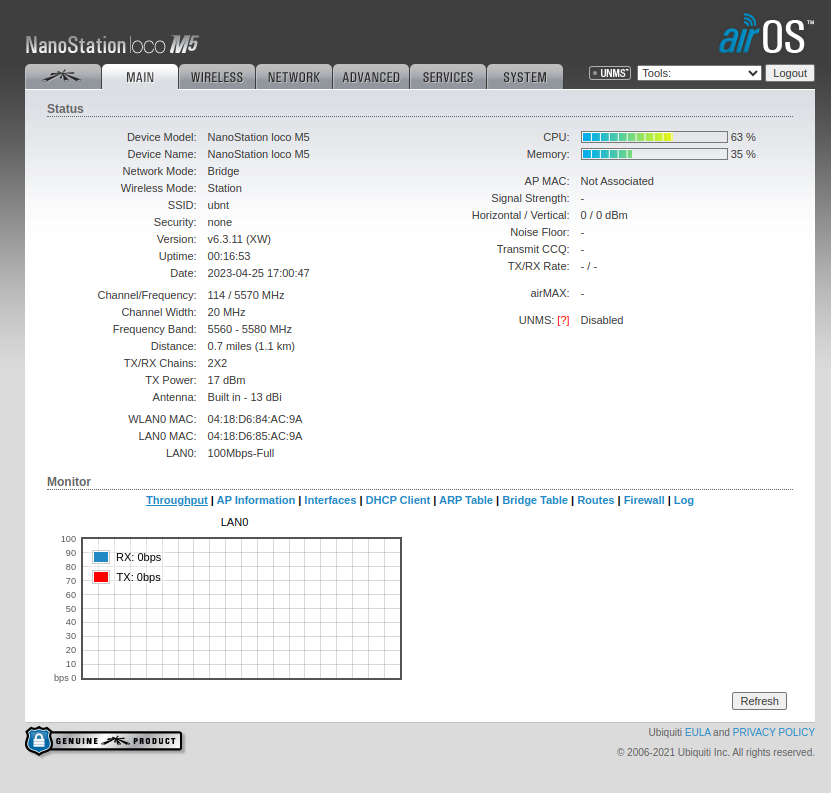The image size is (831, 793).
Task: Click the antenna value Built in - 13 dBi
Action: [x=245, y=397]
